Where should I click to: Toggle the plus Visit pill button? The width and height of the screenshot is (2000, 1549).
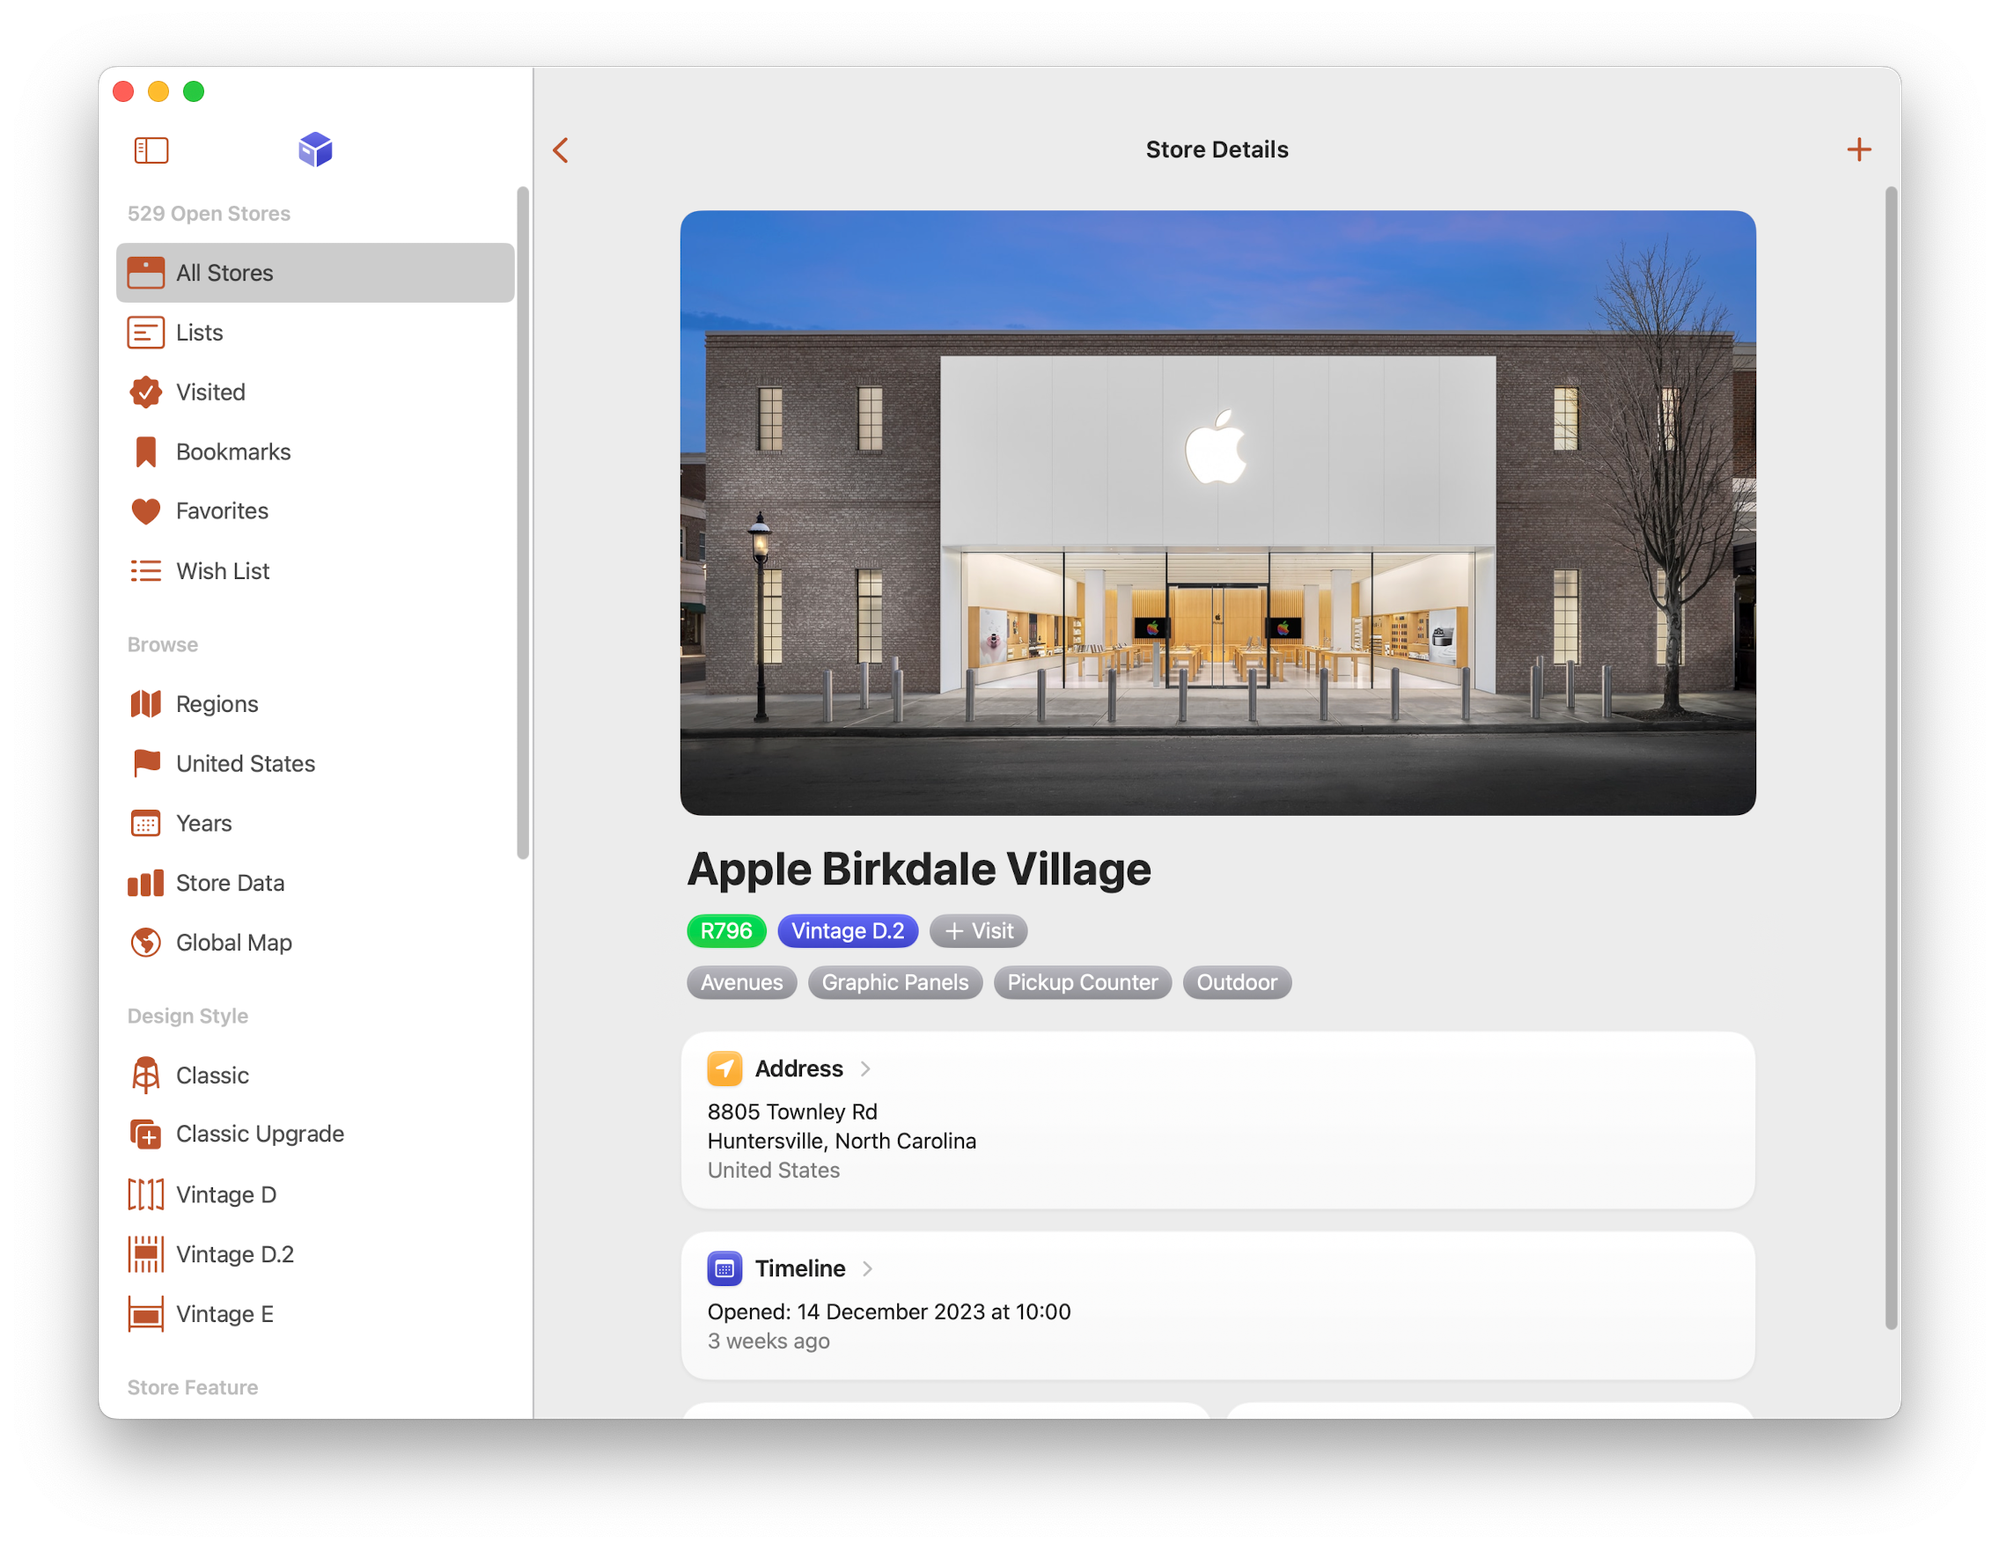tap(978, 931)
